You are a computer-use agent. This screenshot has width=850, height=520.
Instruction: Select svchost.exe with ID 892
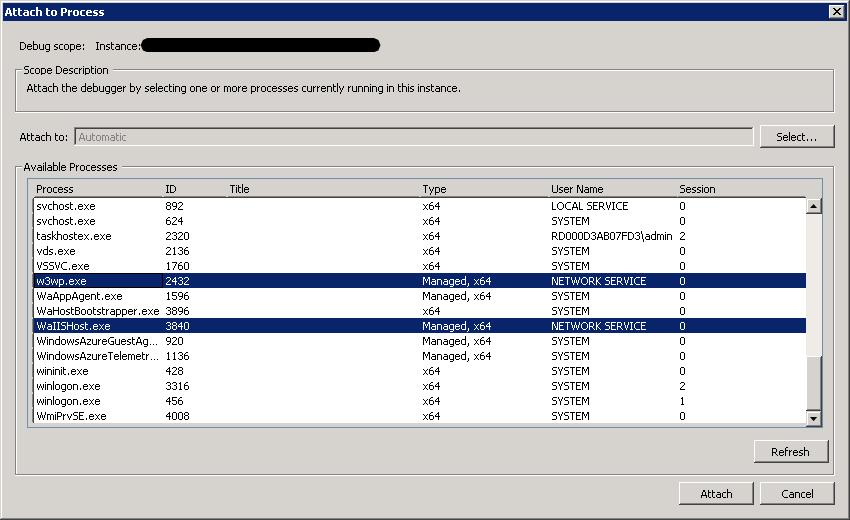click(420, 206)
